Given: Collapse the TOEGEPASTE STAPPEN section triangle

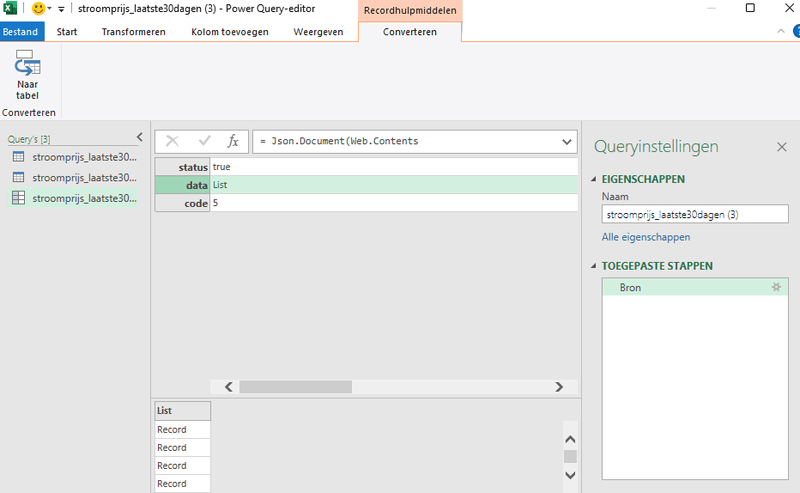Looking at the screenshot, I should (x=593, y=266).
